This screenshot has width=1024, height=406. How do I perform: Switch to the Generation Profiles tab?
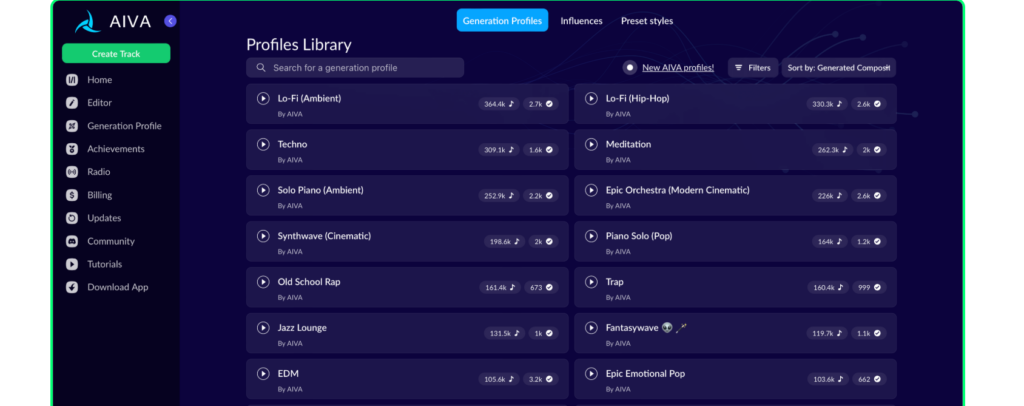tap(502, 20)
